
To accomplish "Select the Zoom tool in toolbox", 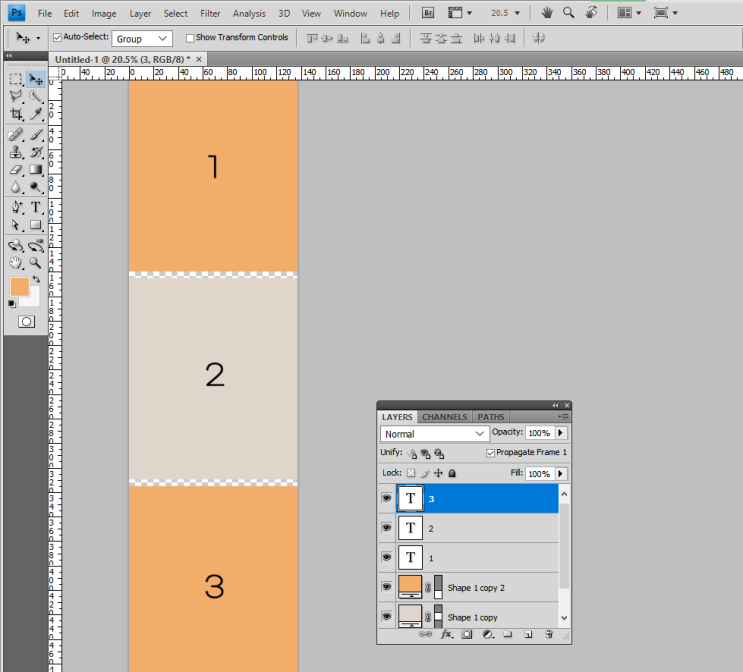I will [36, 263].
